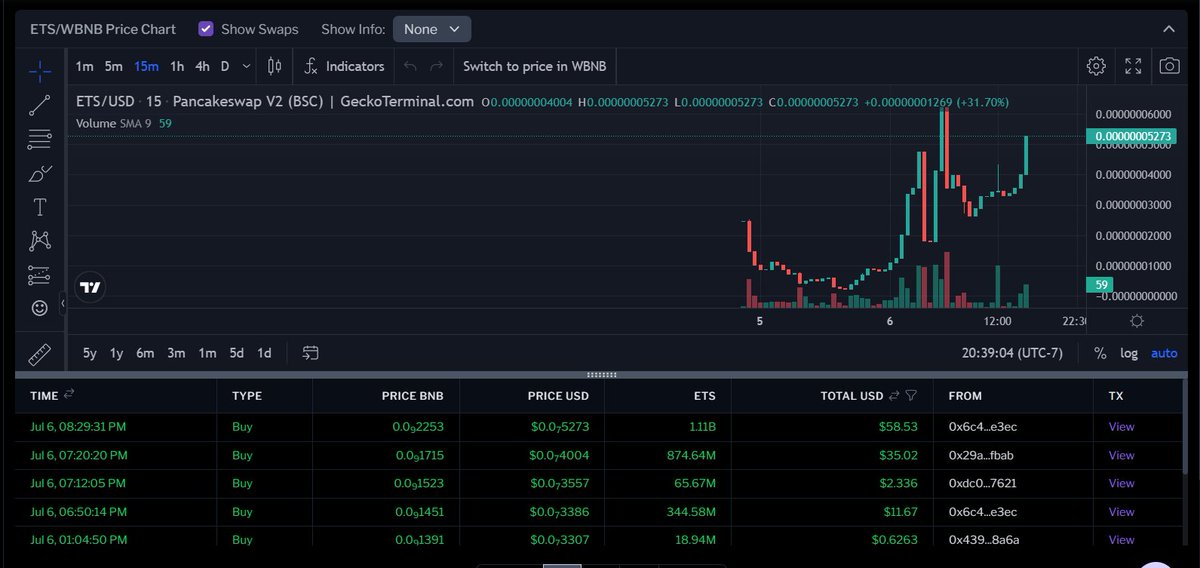Click sender address 0x29a...fbab
This screenshot has width=1200, height=568.
pyautogui.click(x=982, y=455)
